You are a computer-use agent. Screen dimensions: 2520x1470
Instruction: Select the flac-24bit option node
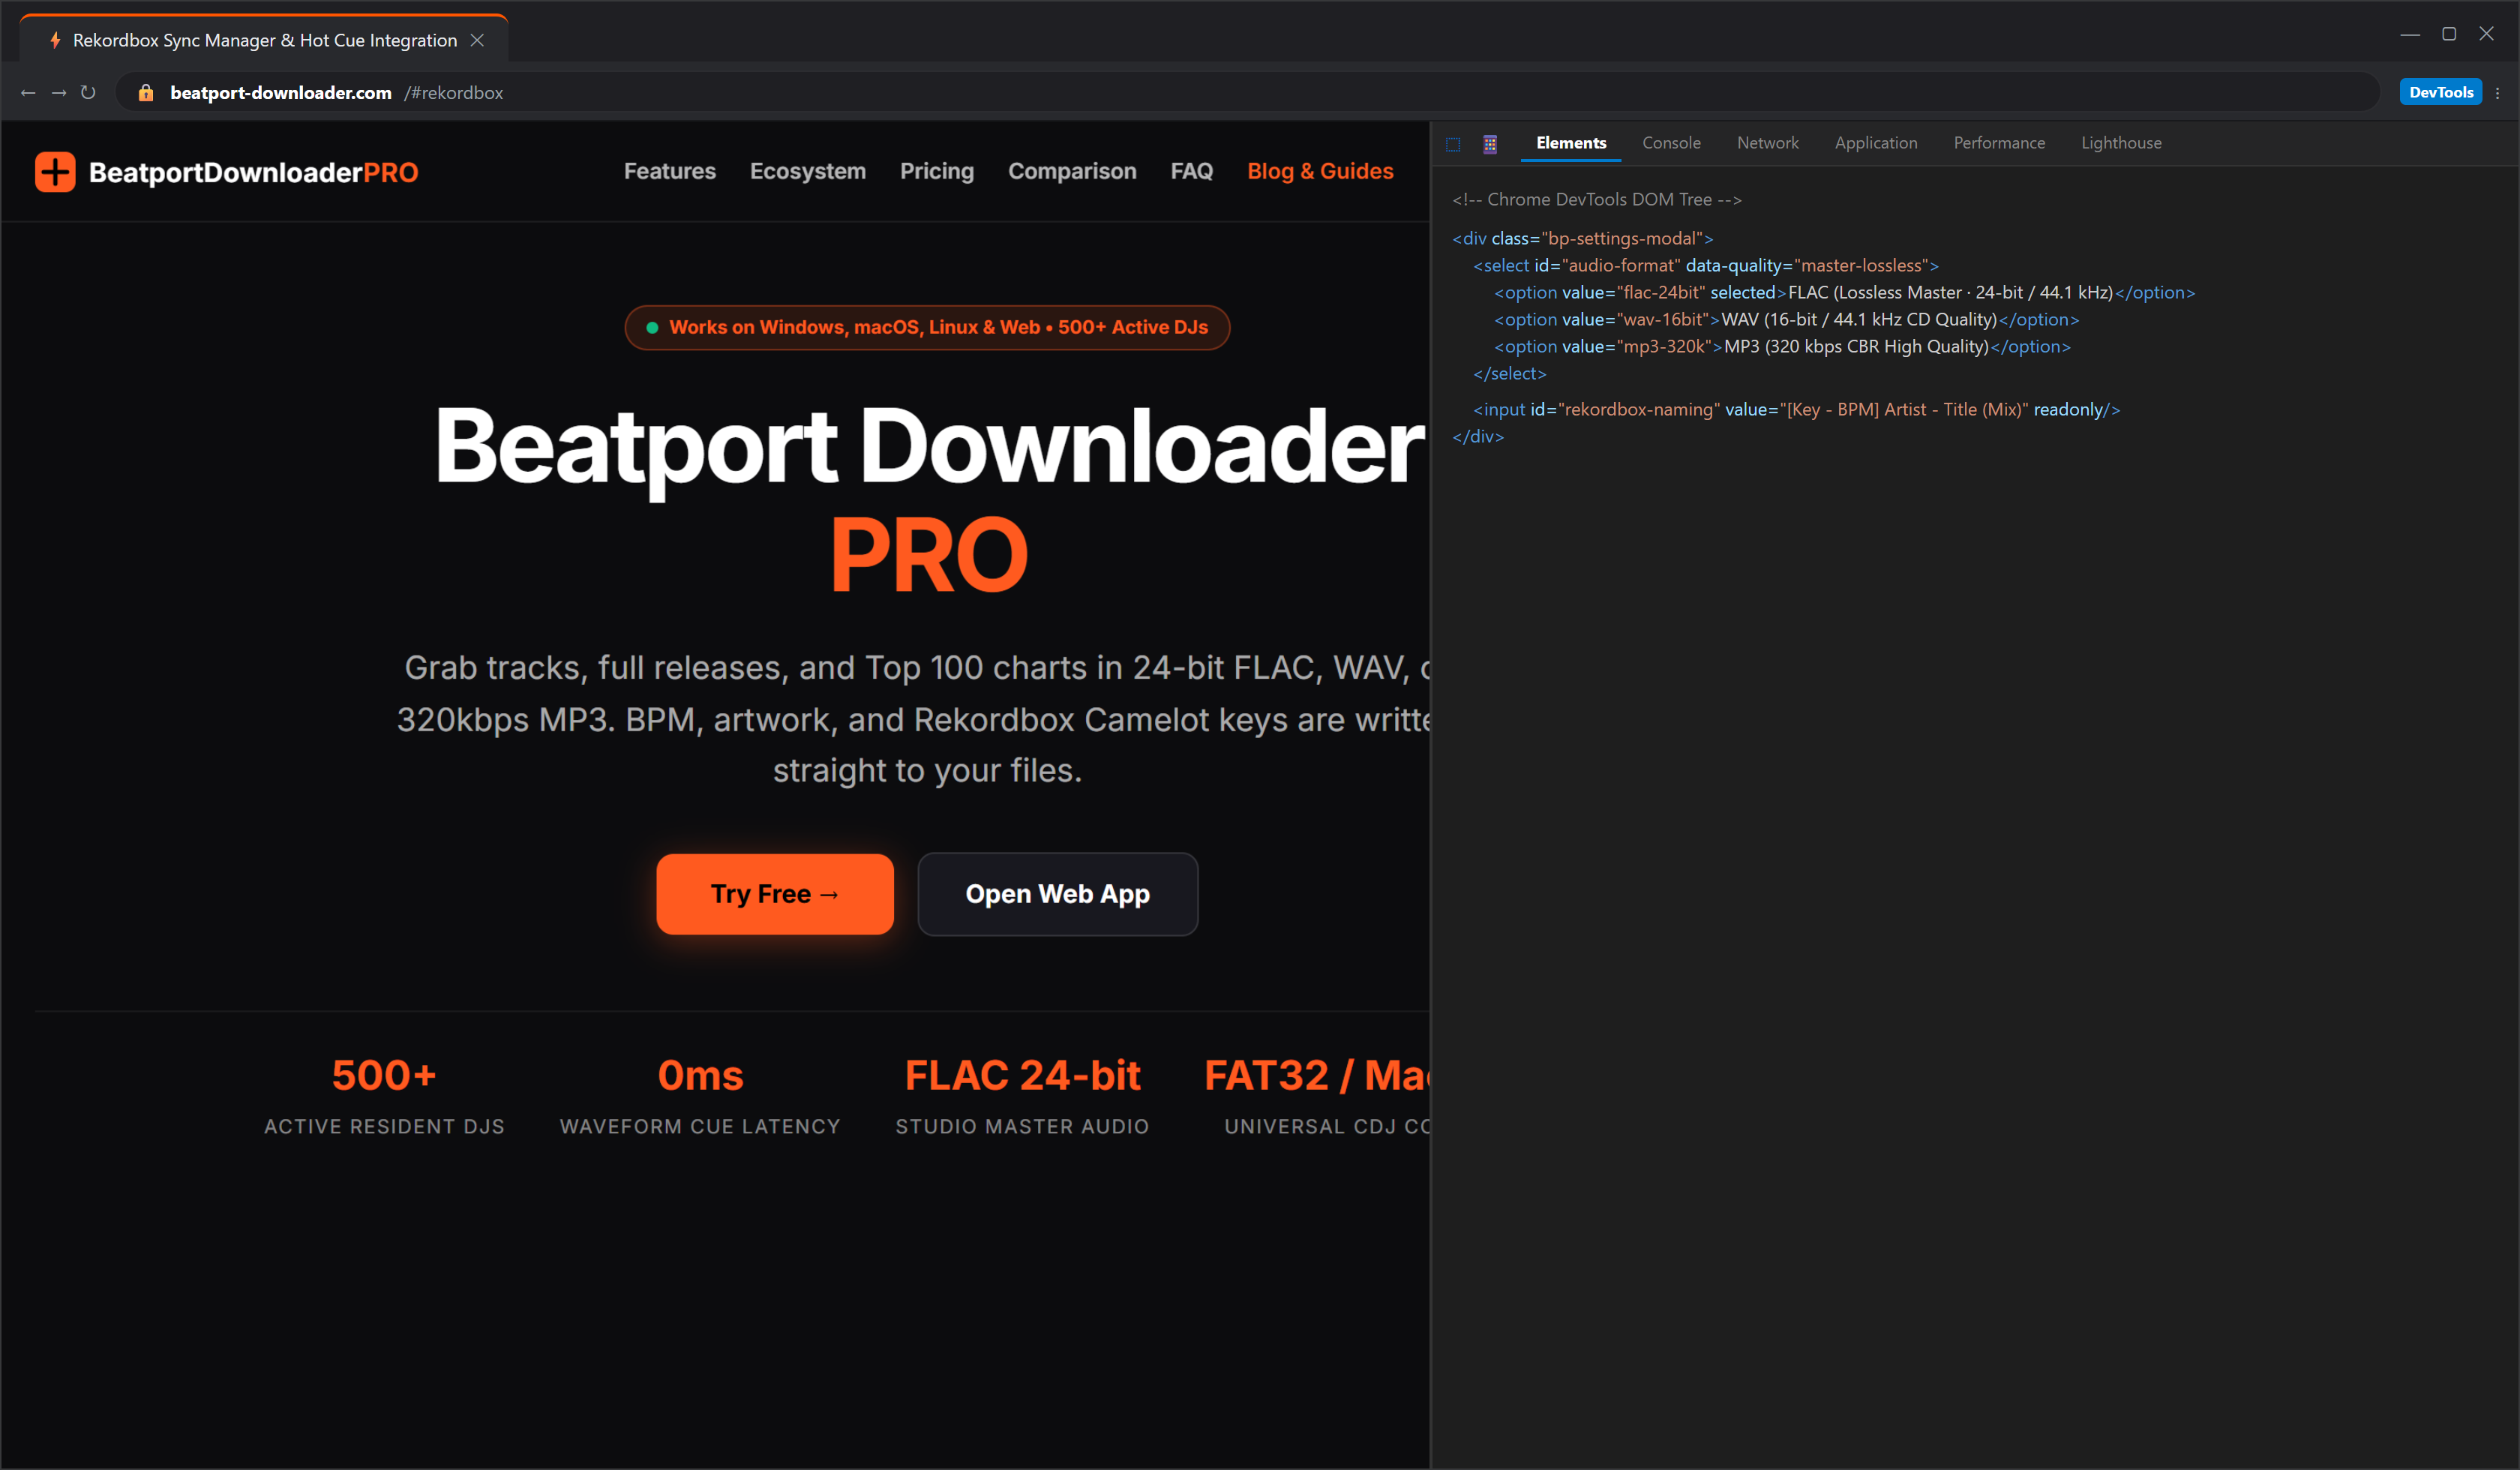click(x=1844, y=292)
